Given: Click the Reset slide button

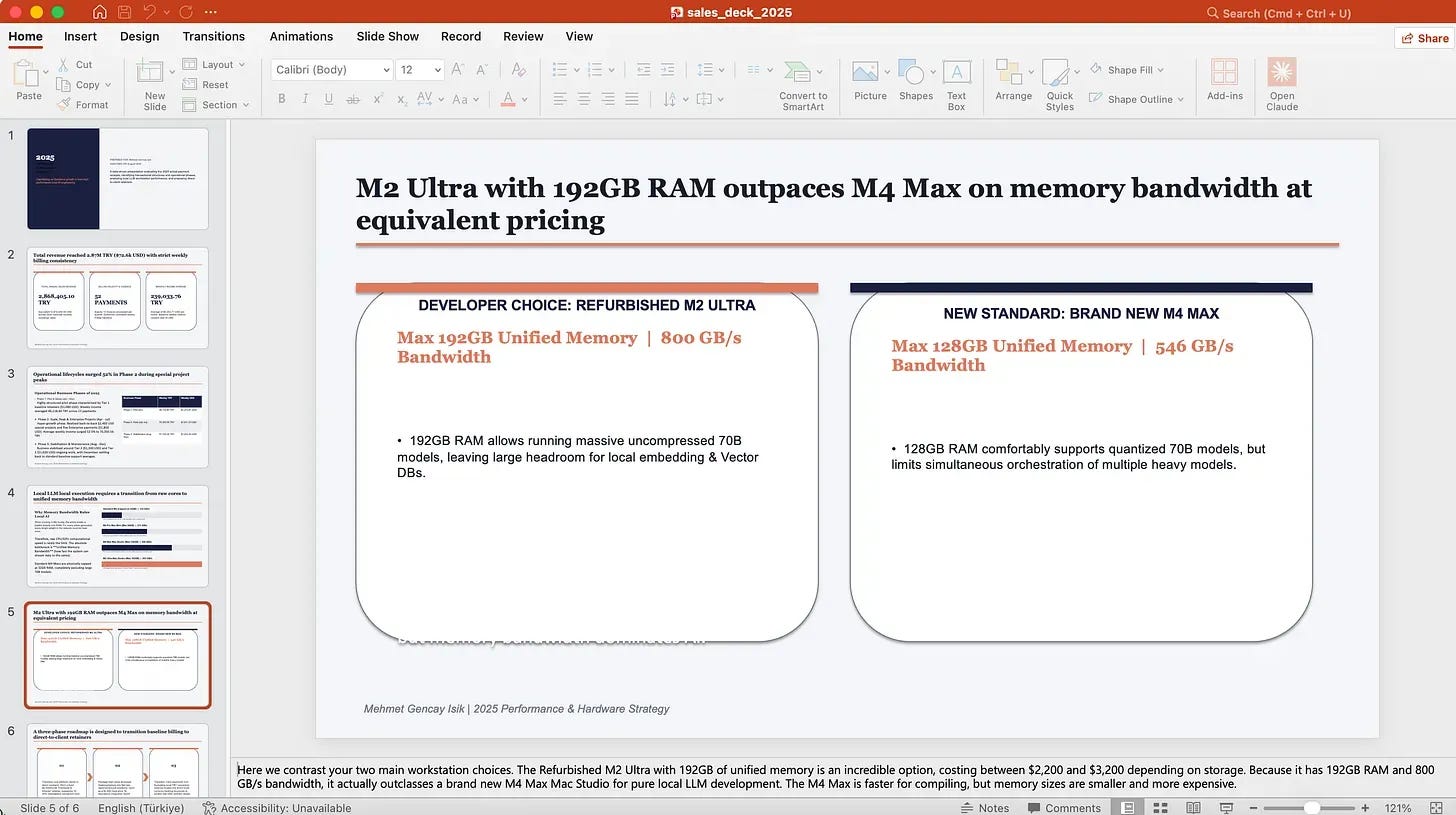Looking at the screenshot, I should 207,85.
